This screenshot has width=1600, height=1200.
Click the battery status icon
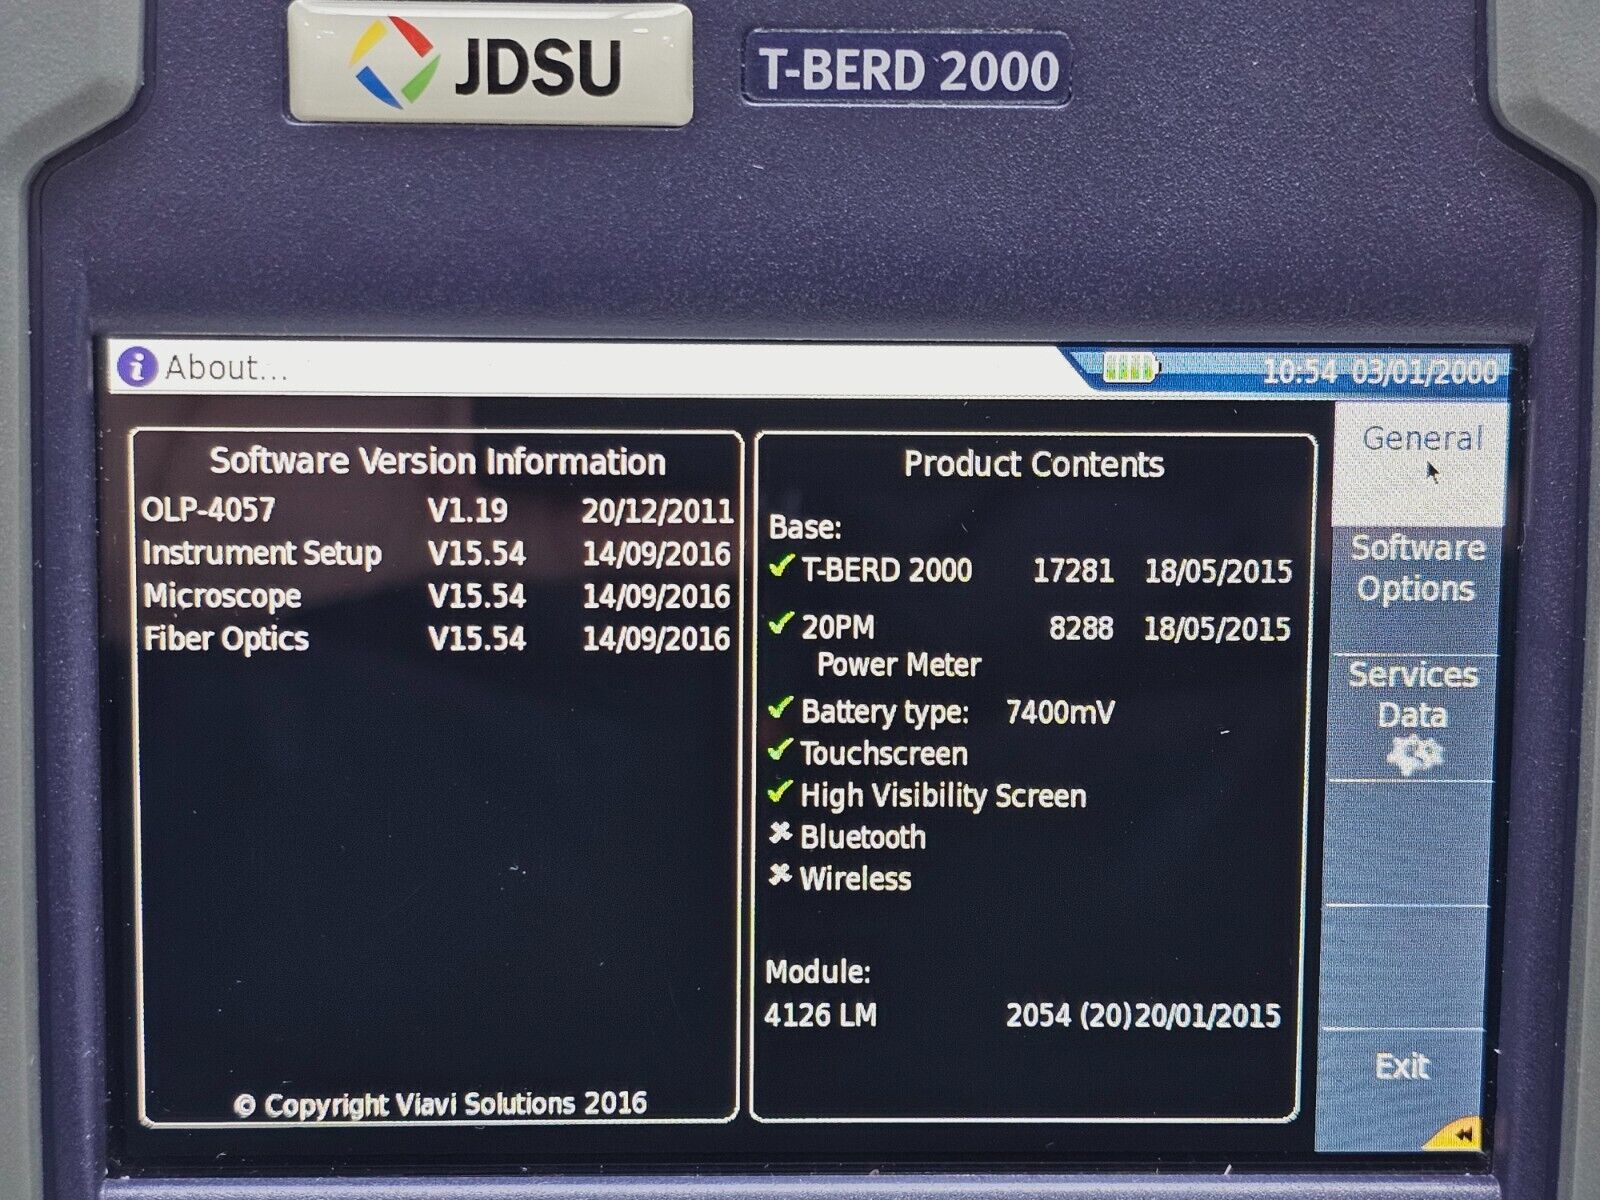(1131, 367)
